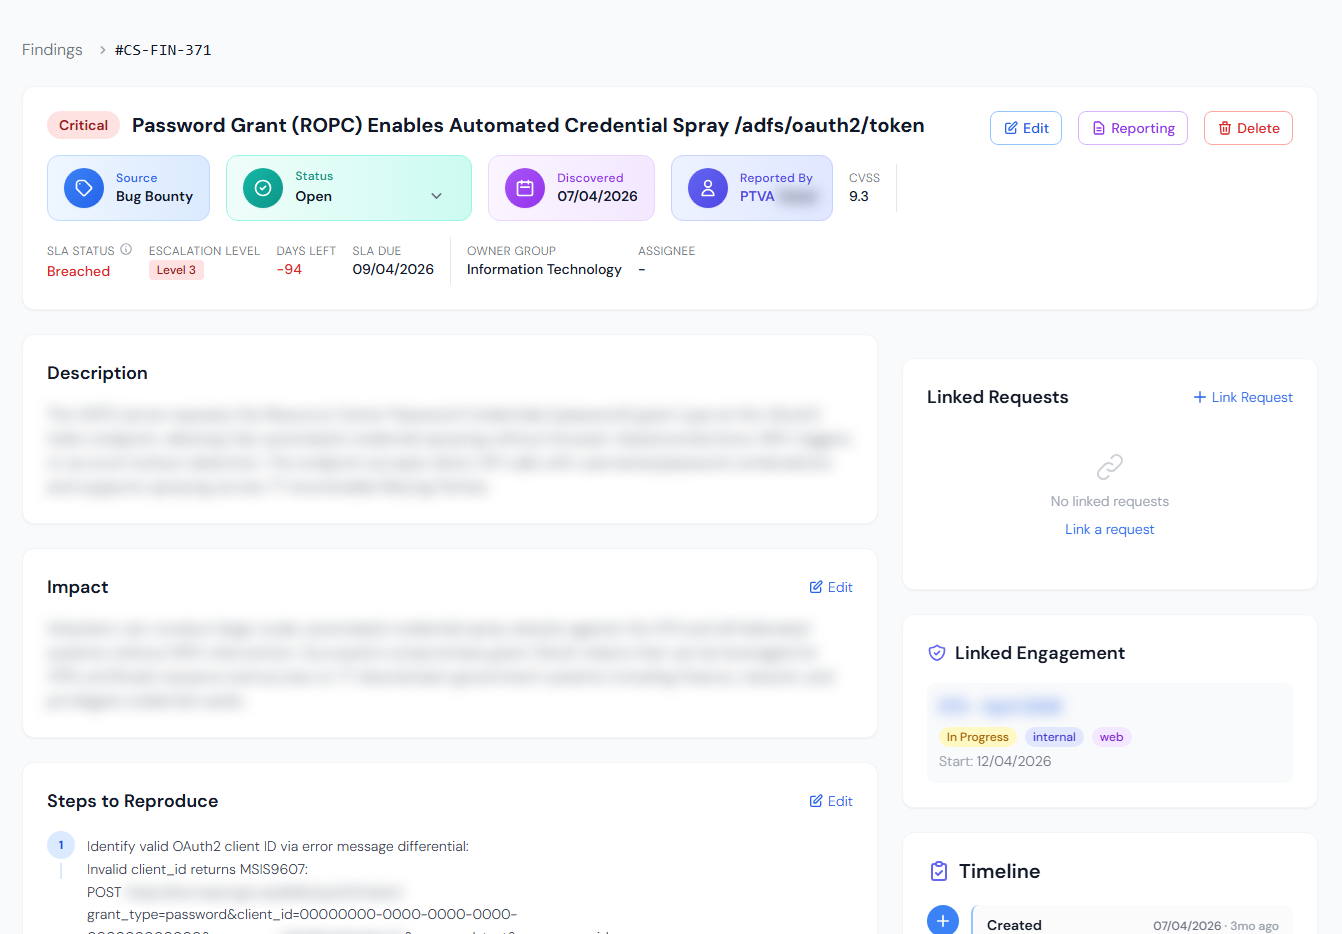Edit the Steps to Reproduce section
Screen dimensions: 1342x934
coord(831,801)
